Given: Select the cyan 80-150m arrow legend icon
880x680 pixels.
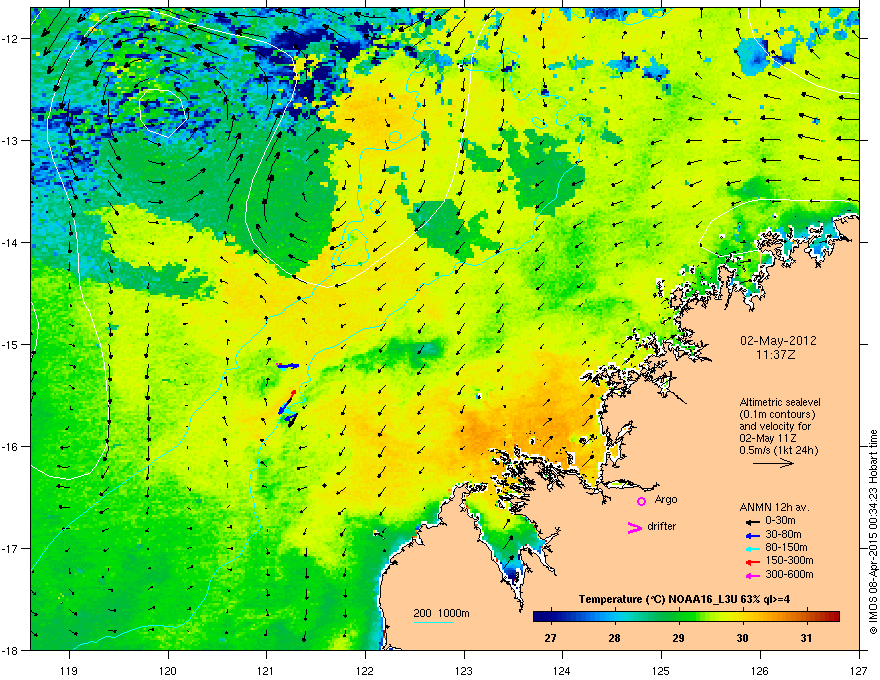Looking at the screenshot, I should click(753, 549).
